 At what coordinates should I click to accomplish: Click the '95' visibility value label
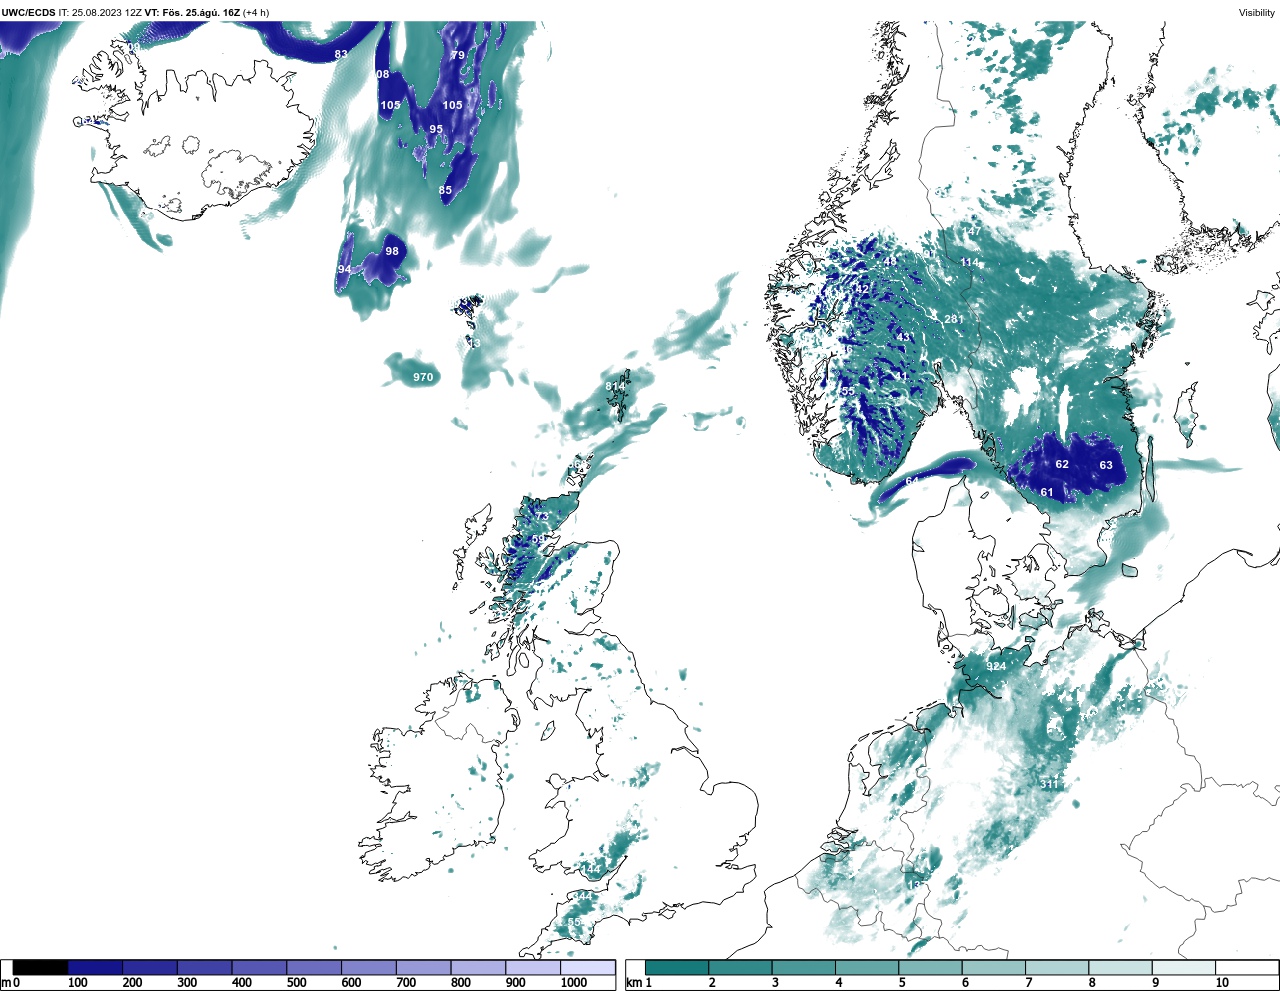pyautogui.click(x=436, y=129)
